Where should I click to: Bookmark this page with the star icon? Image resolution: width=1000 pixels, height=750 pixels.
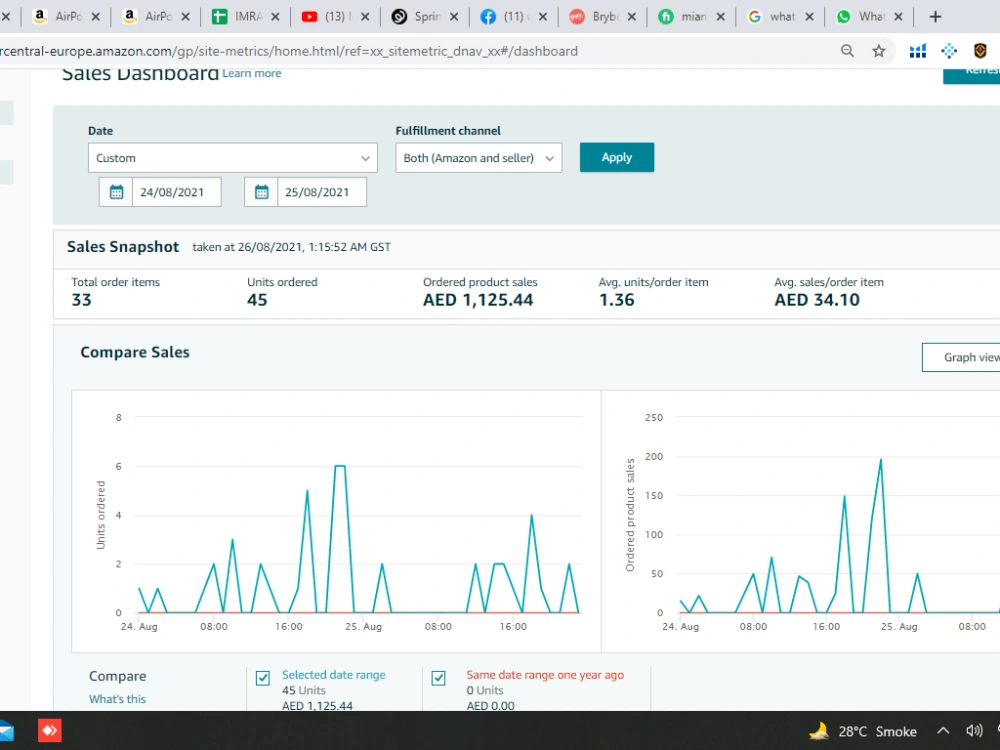[879, 51]
